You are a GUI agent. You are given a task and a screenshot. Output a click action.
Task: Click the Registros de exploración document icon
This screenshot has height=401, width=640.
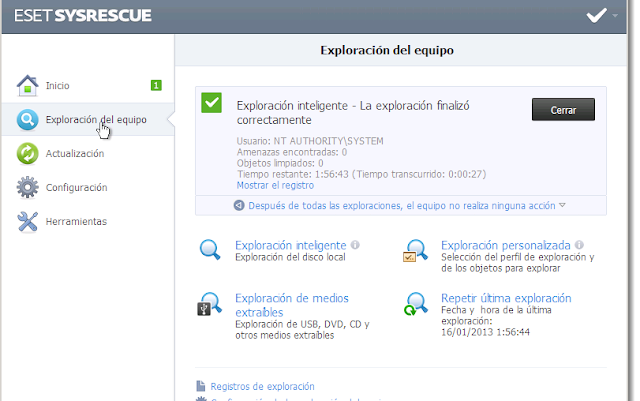(200, 386)
